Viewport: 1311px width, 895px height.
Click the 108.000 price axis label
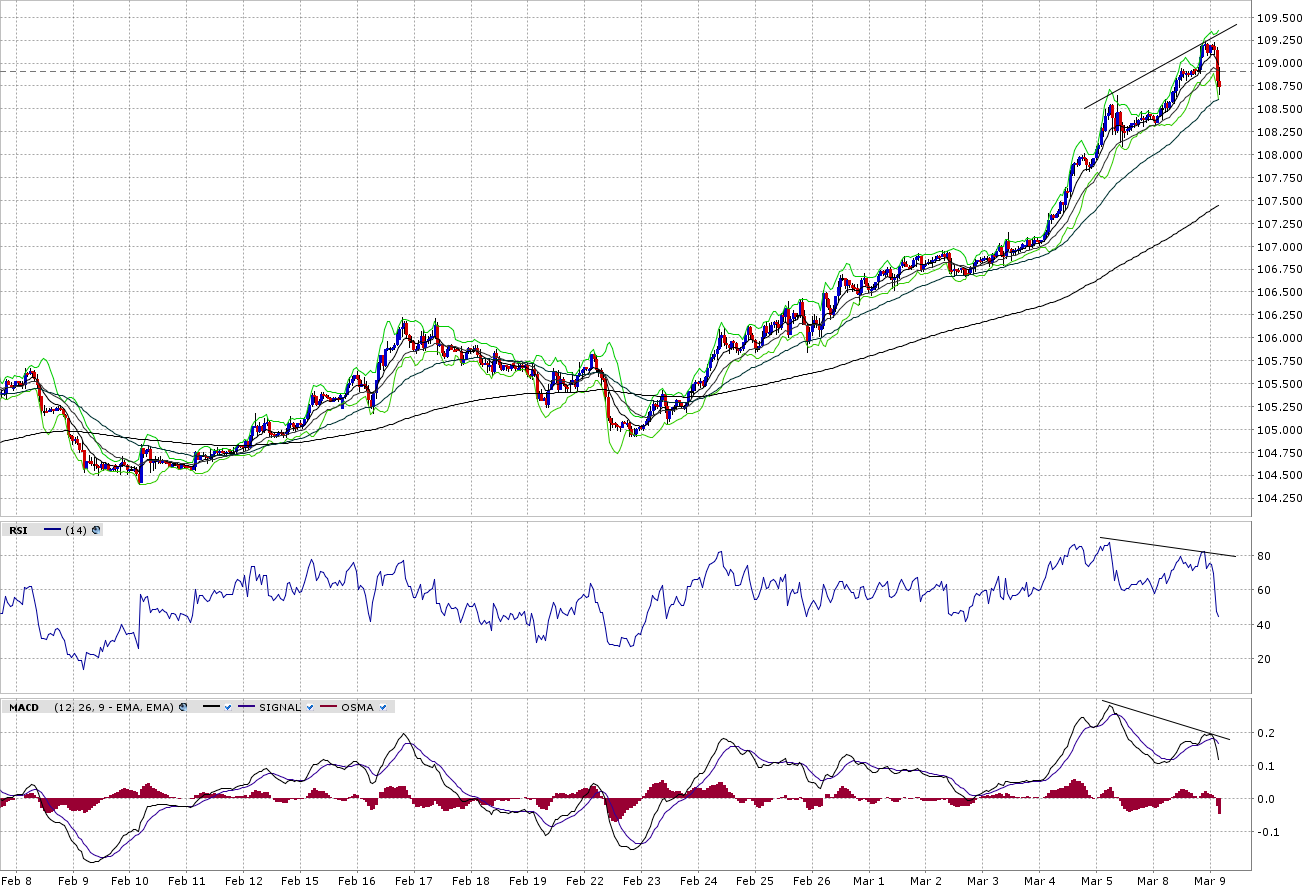pos(1280,155)
